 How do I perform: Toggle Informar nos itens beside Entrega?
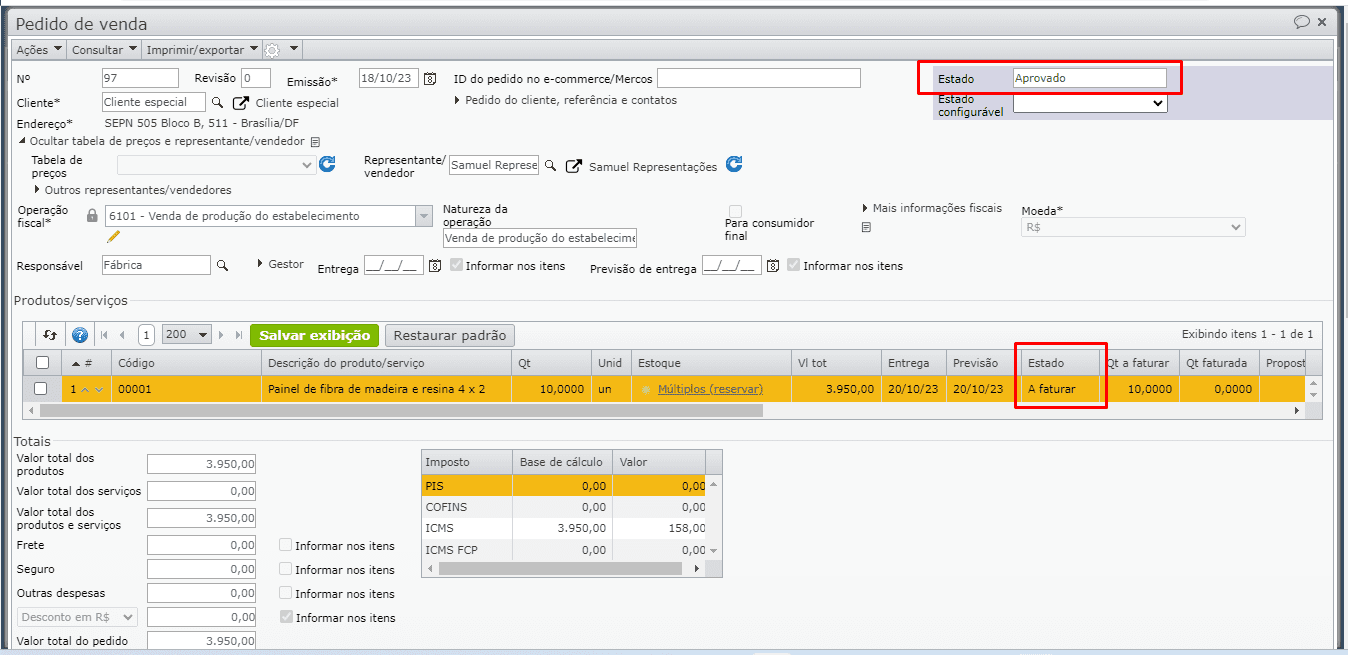(456, 265)
